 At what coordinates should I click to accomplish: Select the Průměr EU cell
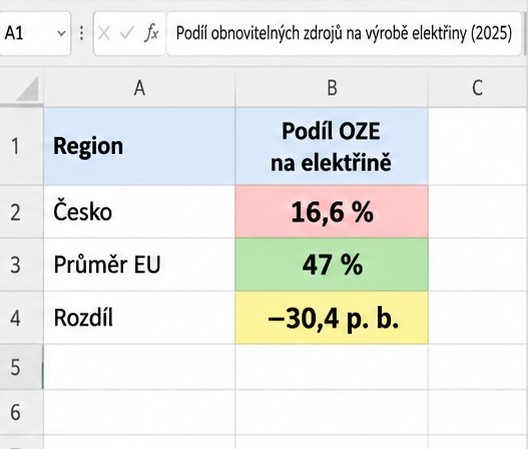[139, 264]
